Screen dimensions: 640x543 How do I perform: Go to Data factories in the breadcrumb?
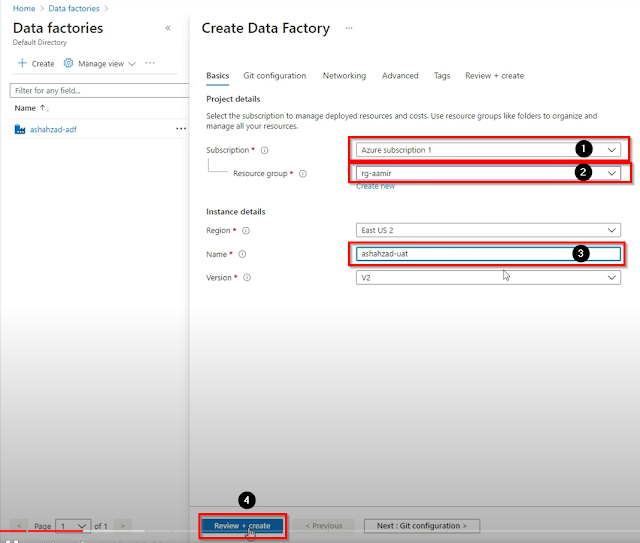(74, 8)
